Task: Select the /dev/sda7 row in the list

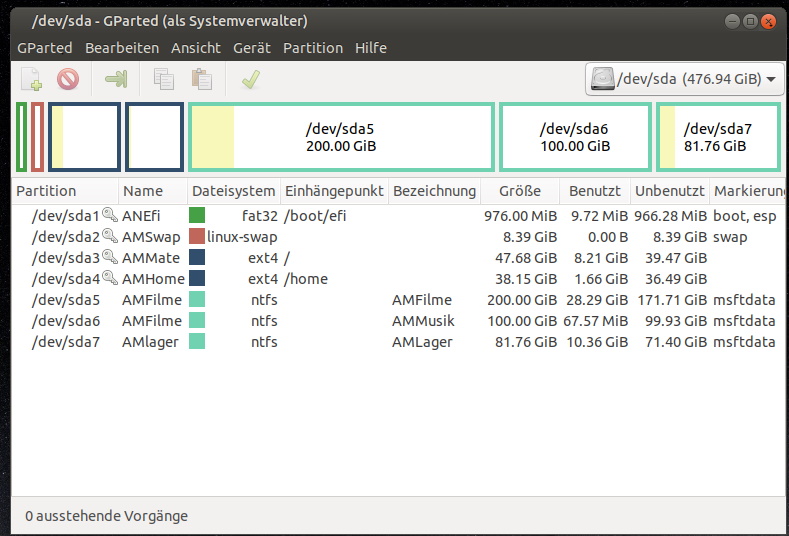Action: pyautogui.click(x=398, y=342)
